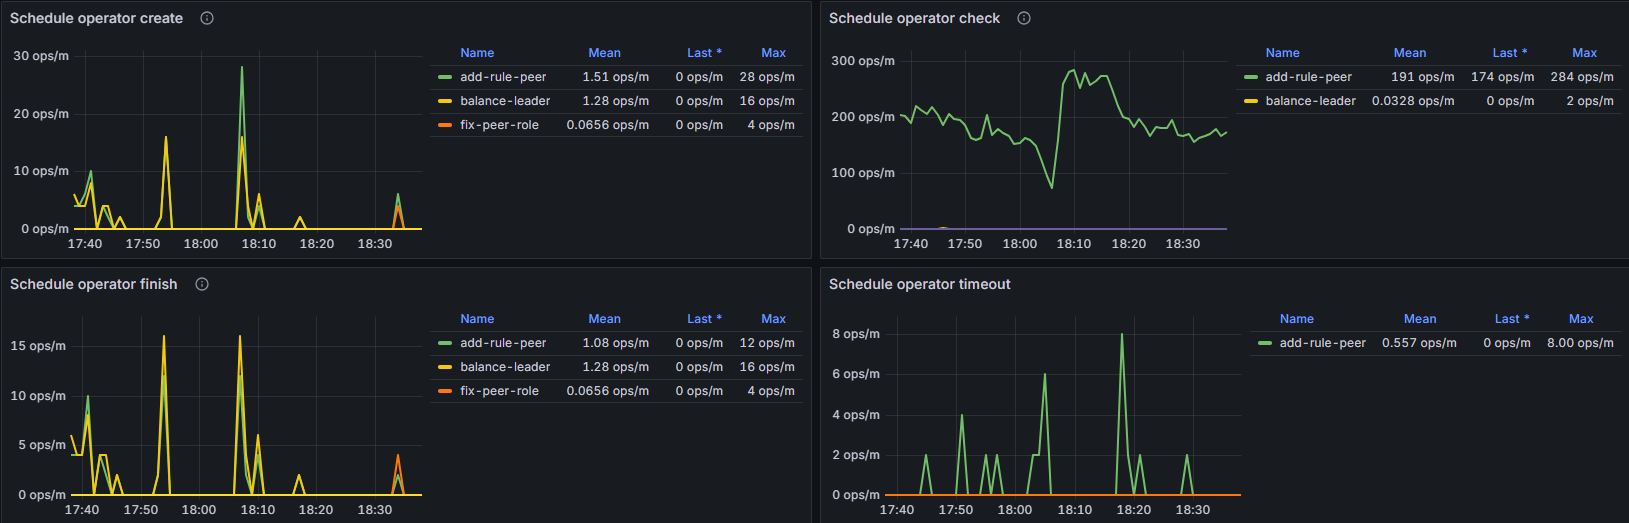Open the Schedule operator finish panel title
Image resolution: width=1629 pixels, height=523 pixels.
coord(93,284)
